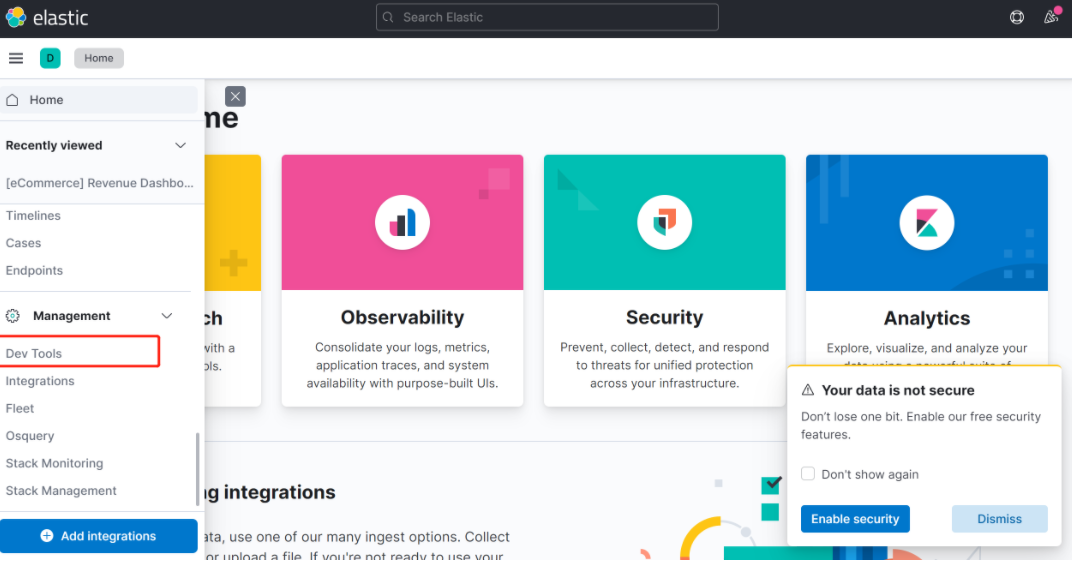The image size is (1072, 572).
Task: Click the Add integrations button
Action: (x=98, y=536)
